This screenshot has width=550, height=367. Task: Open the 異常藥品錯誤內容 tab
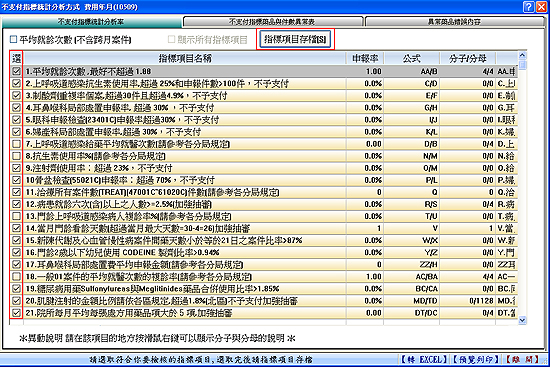[454, 22]
